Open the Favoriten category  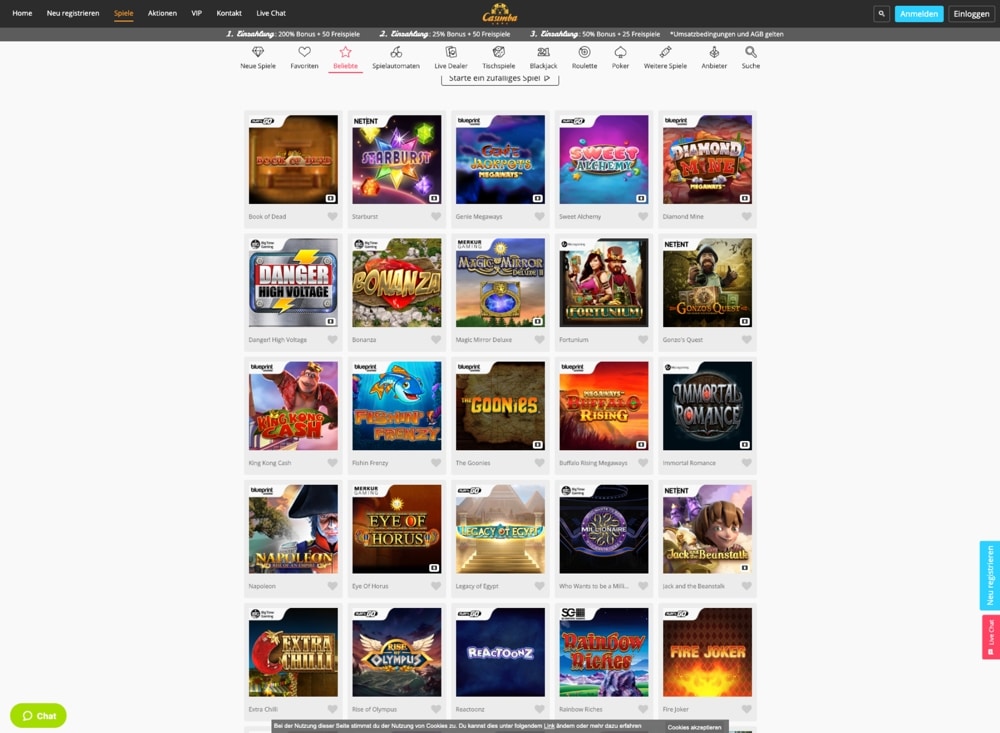pyautogui.click(x=304, y=57)
